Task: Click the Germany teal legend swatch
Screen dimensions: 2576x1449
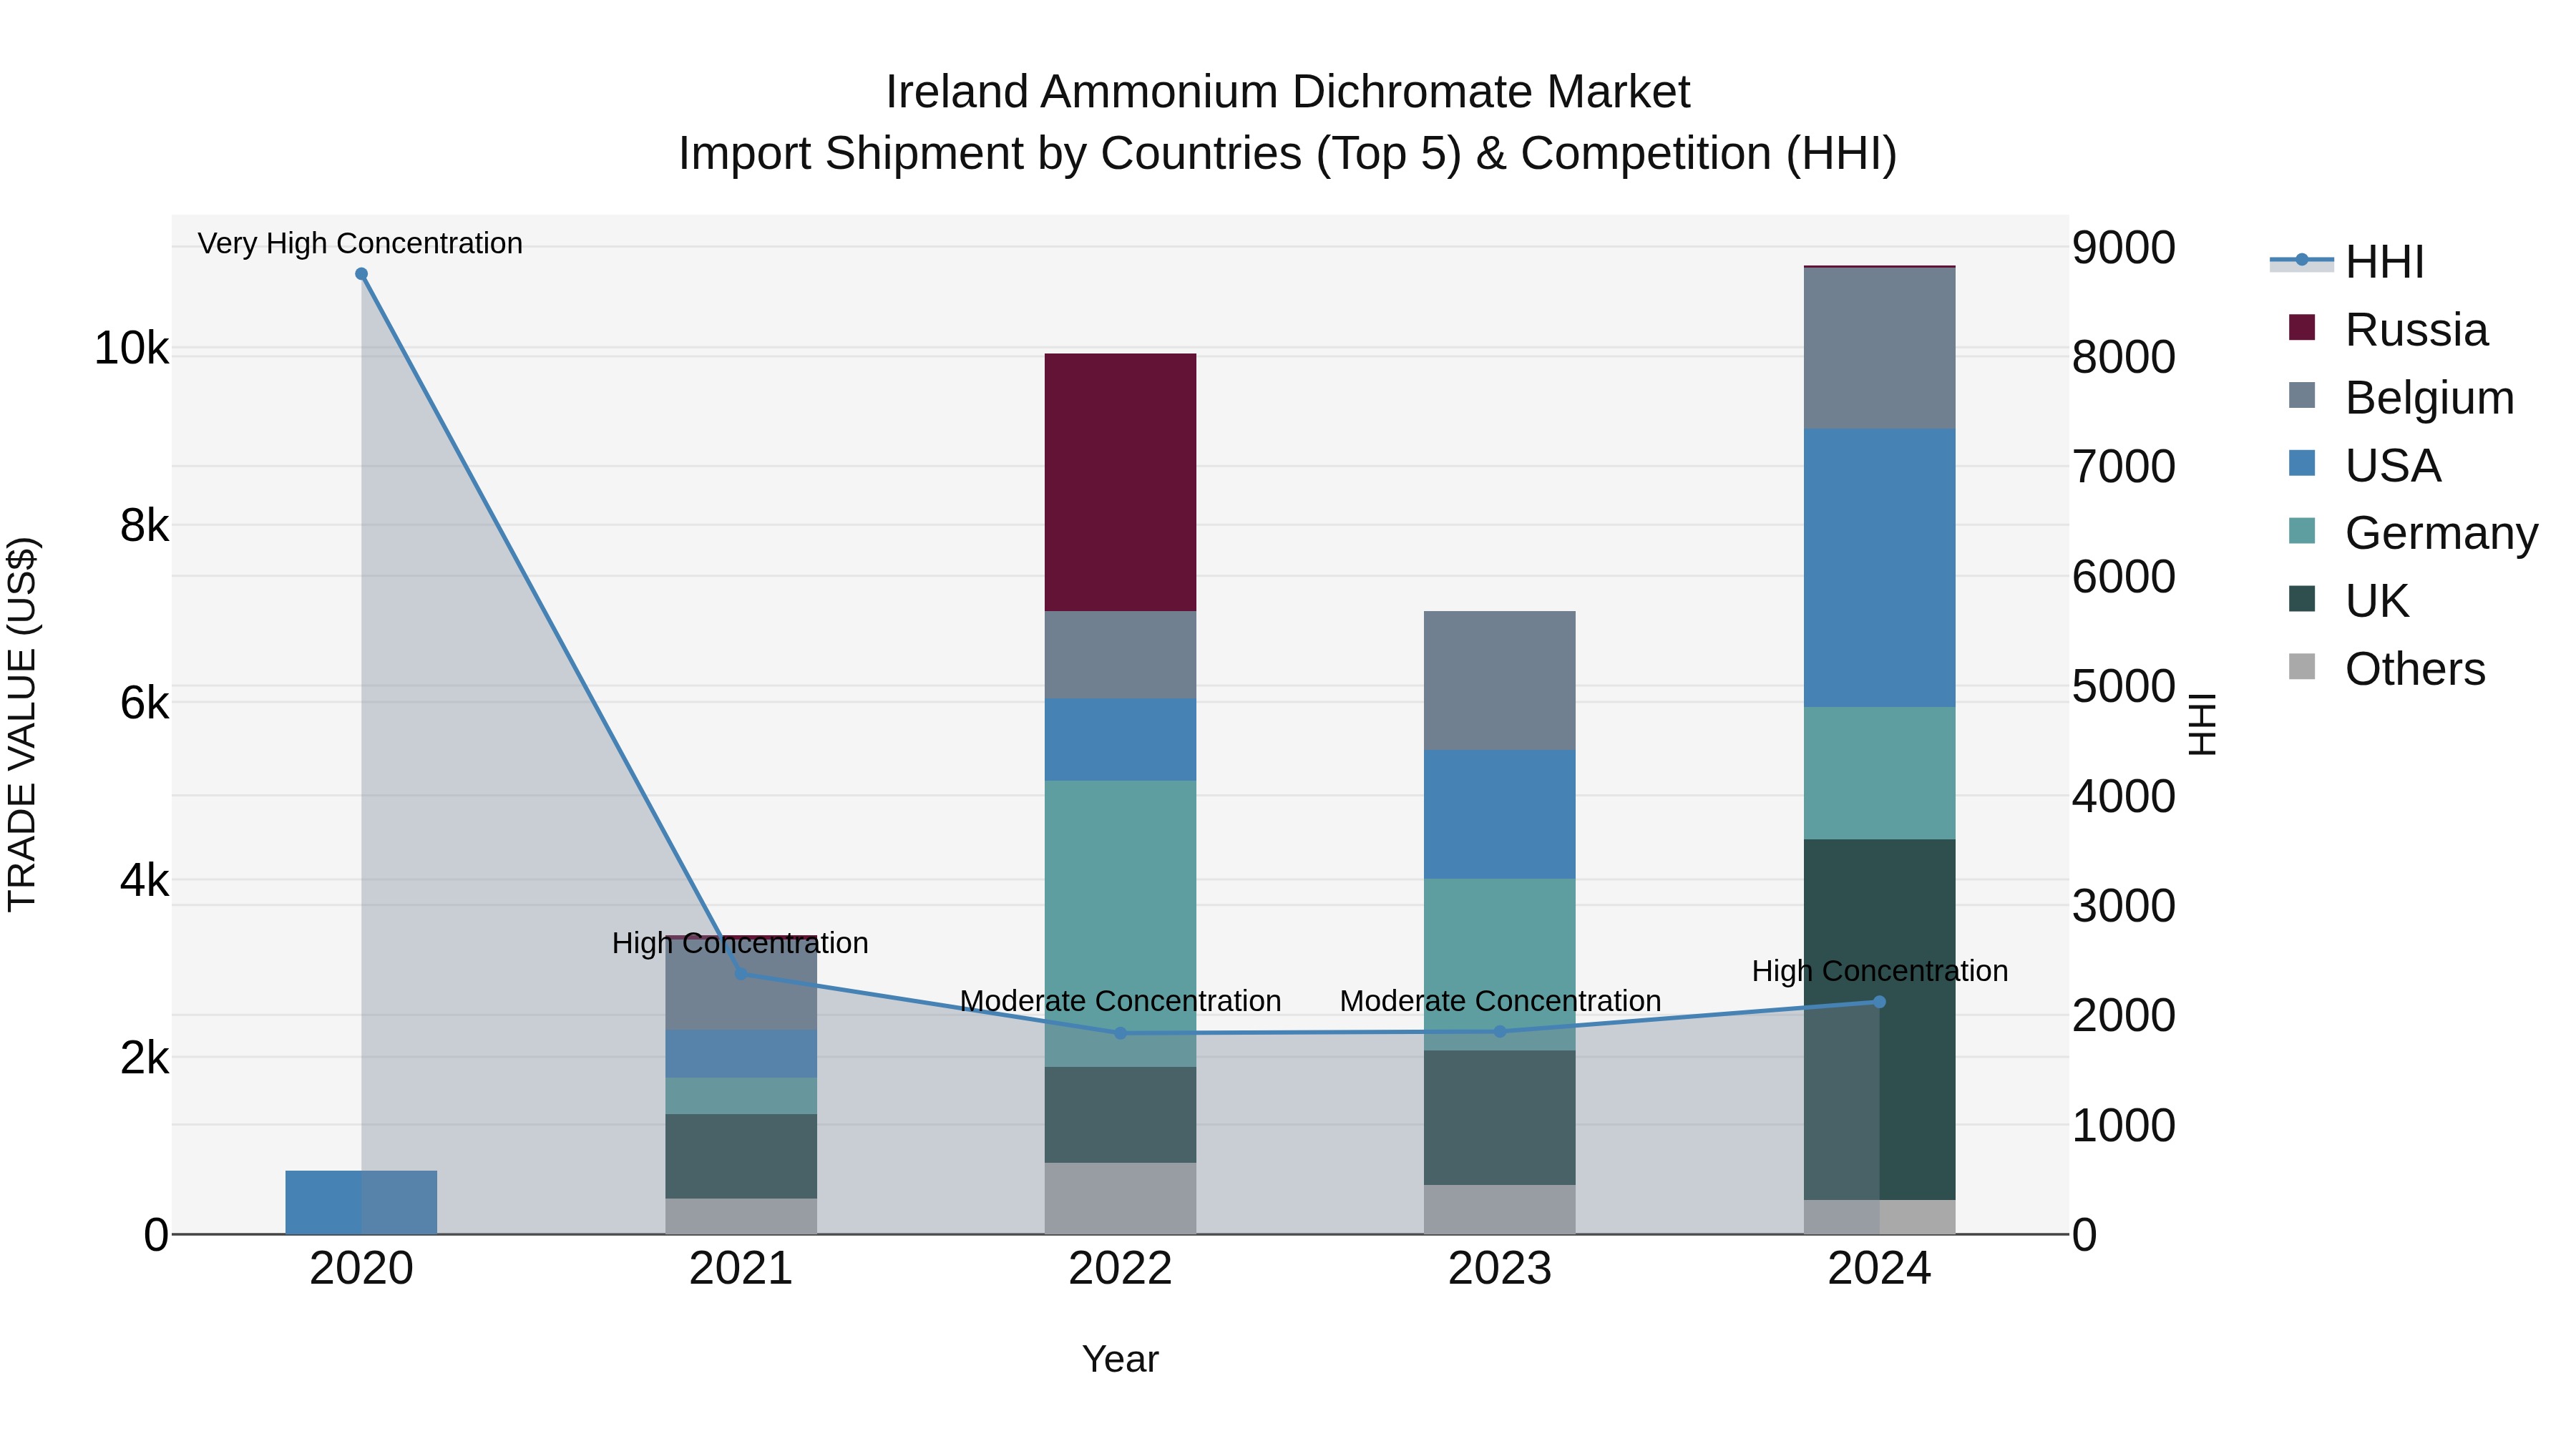Action: pyautogui.click(x=2302, y=530)
